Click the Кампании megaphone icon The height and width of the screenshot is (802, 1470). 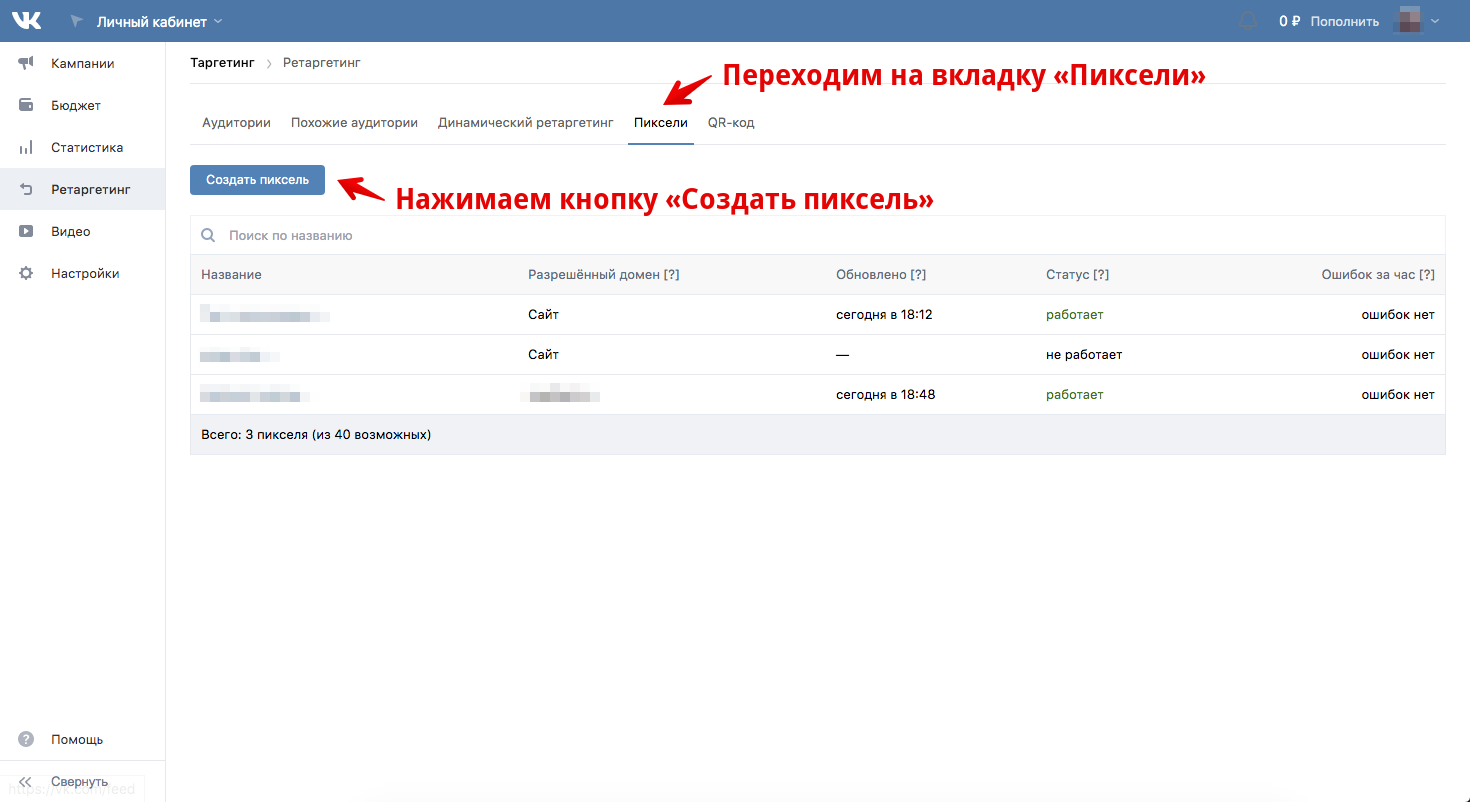click(x=26, y=63)
